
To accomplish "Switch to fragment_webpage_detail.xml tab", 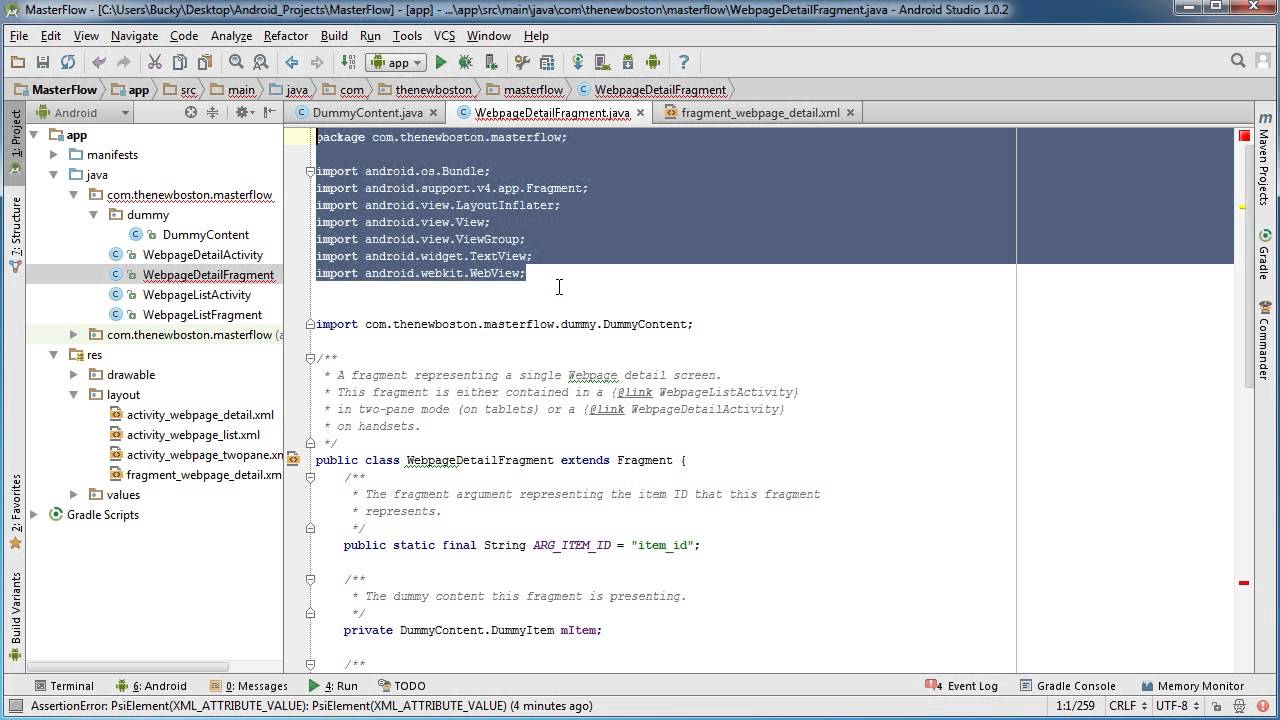I will (x=760, y=113).
